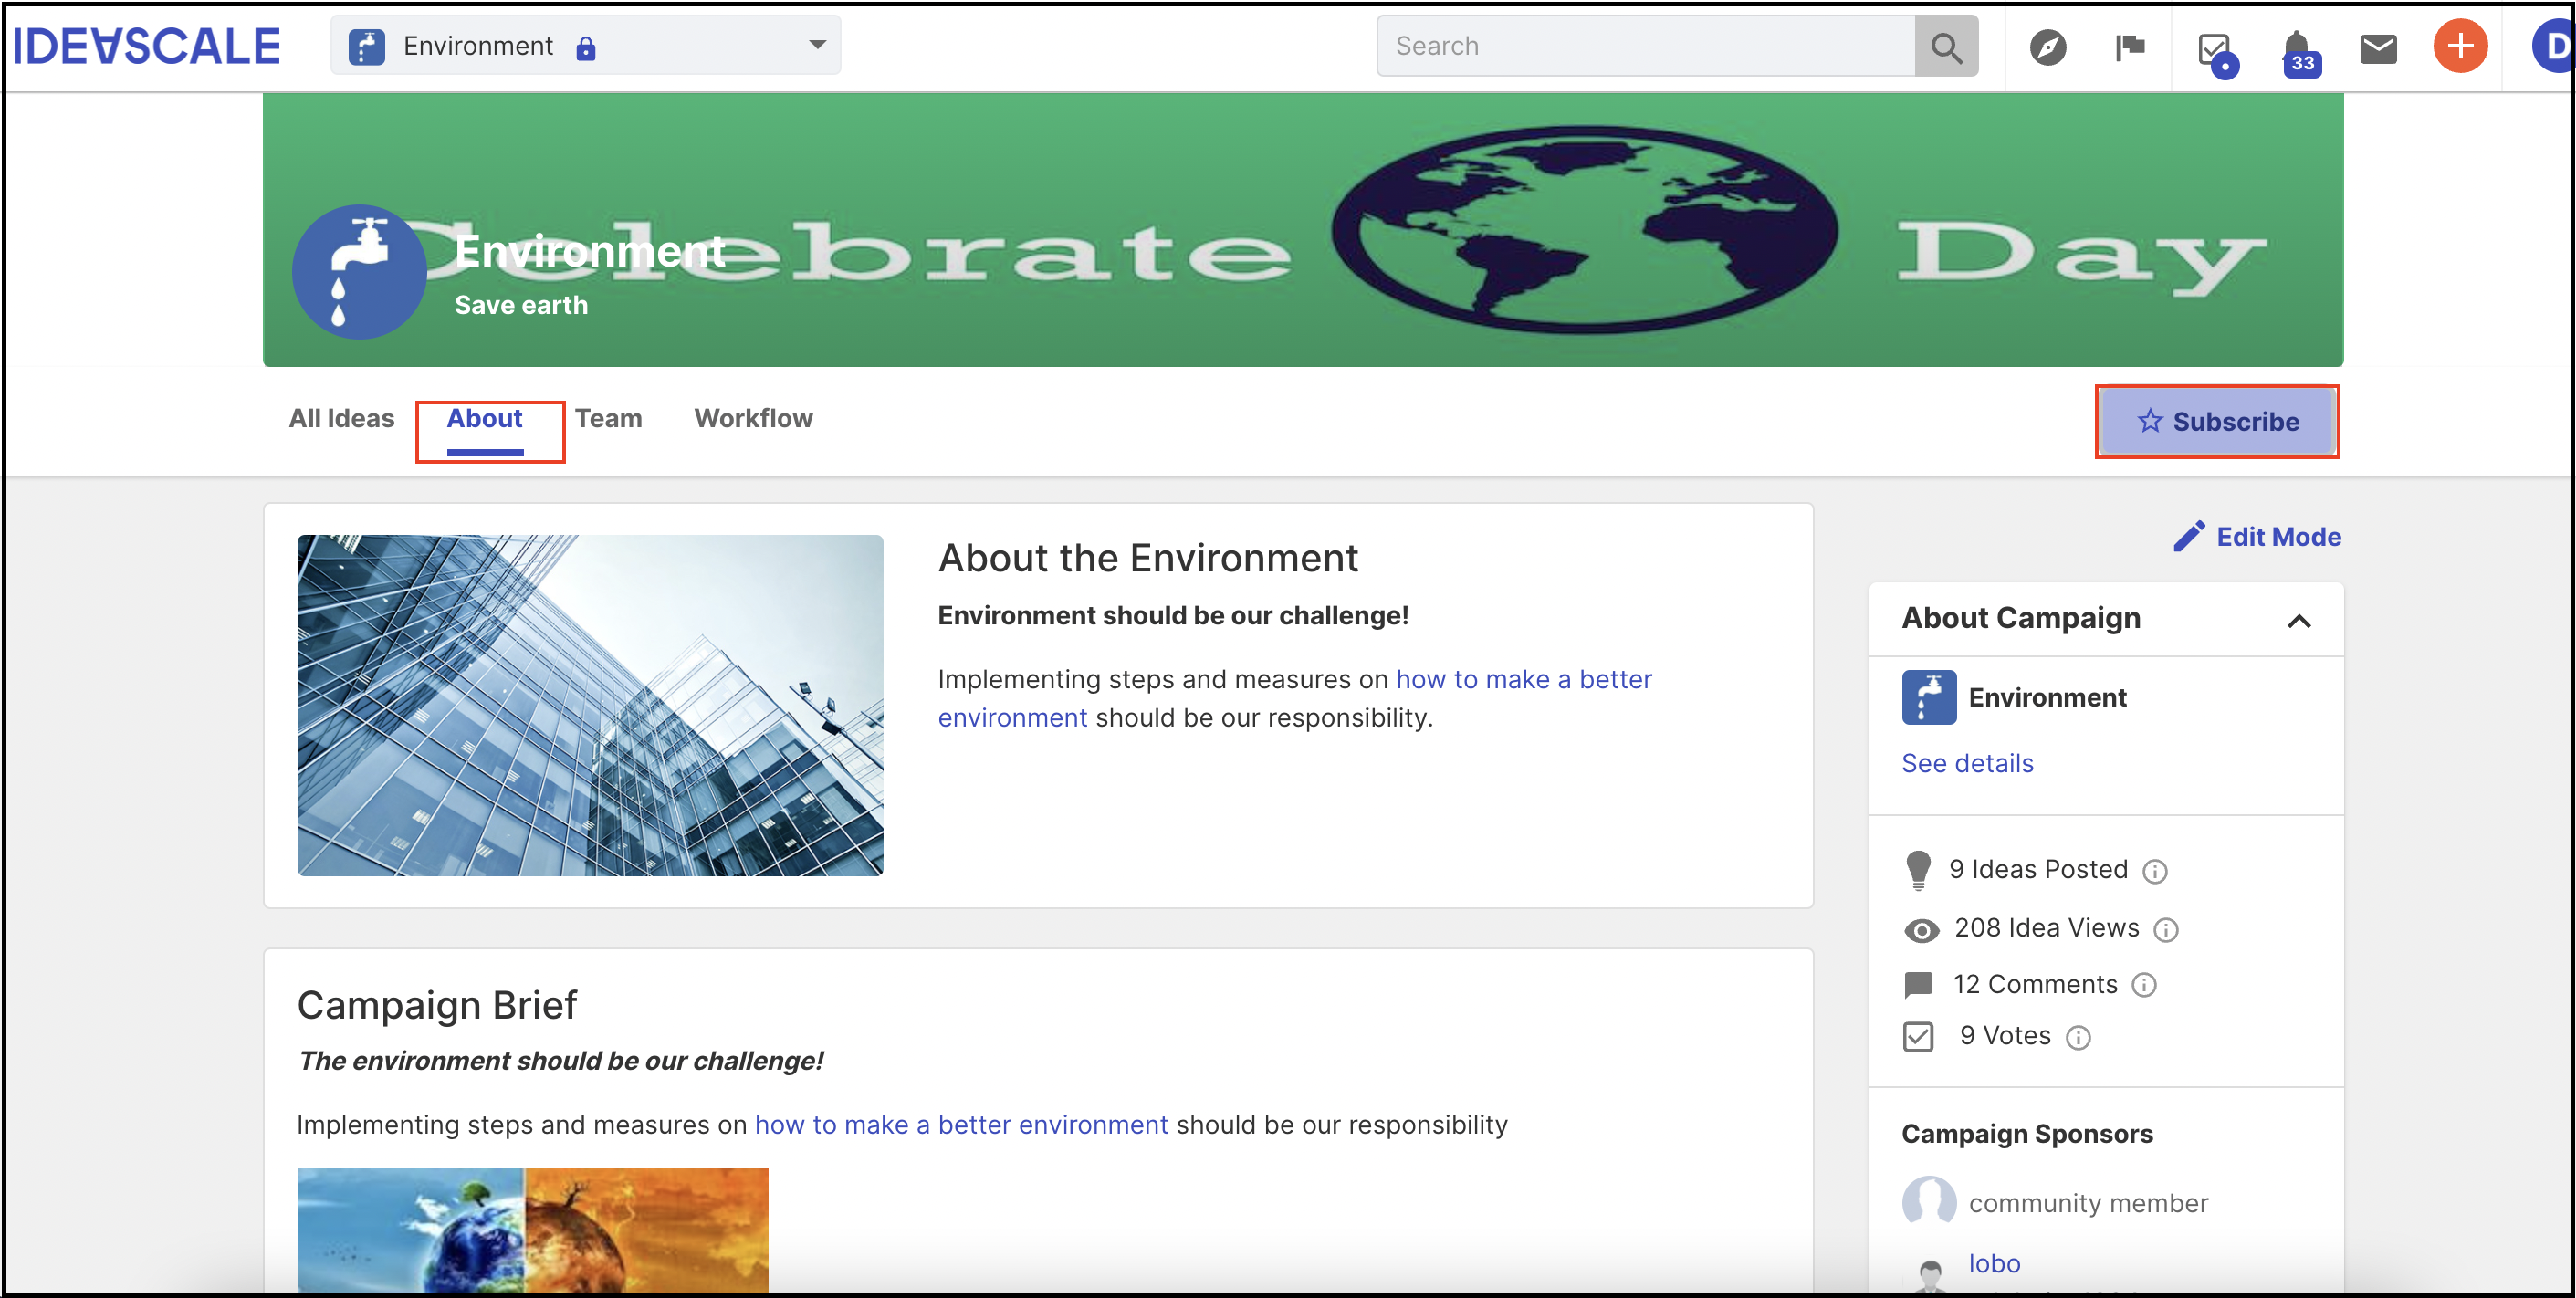
Task: Click the community member avatar
Action: click(x=1928, y=1201)
